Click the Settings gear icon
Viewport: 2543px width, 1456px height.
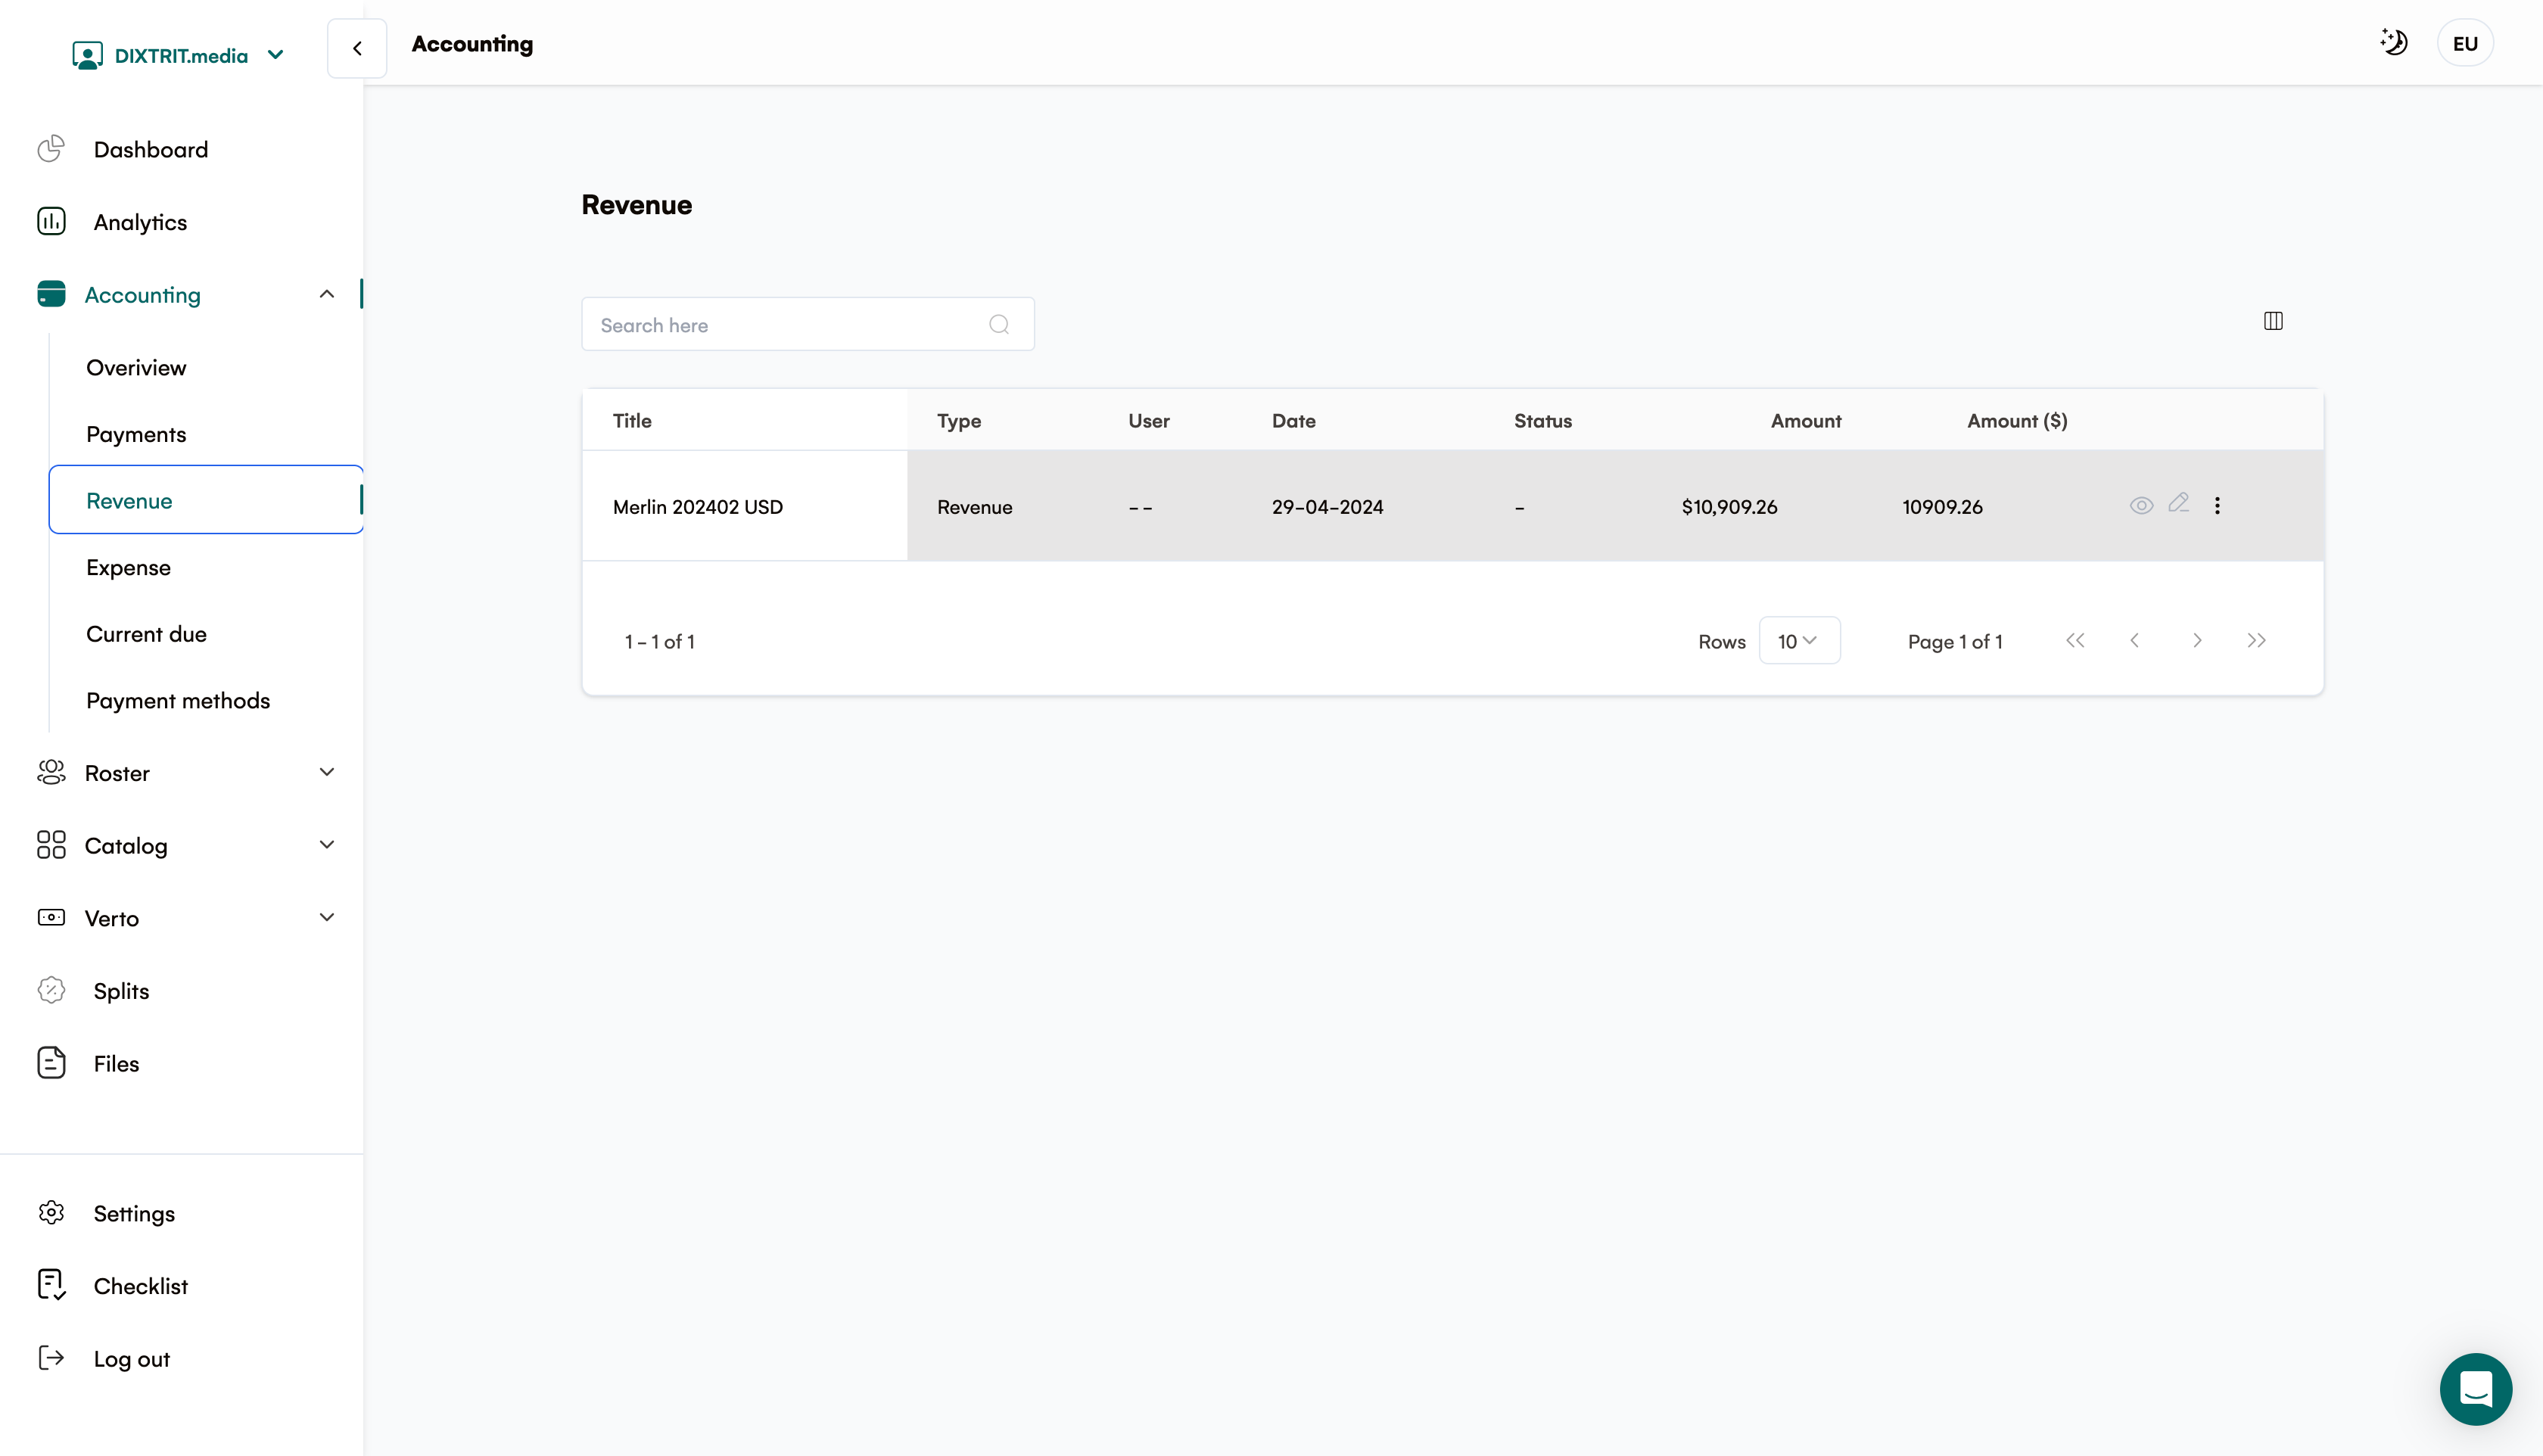pyautogui.click(x=51, y=1213)
